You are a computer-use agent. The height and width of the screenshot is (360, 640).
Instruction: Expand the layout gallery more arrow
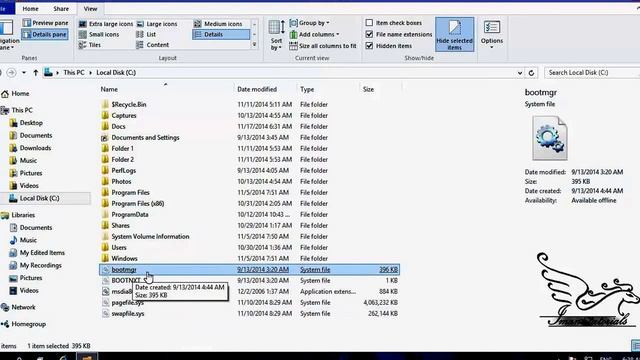pyautogui.click(x=254, y=44)
